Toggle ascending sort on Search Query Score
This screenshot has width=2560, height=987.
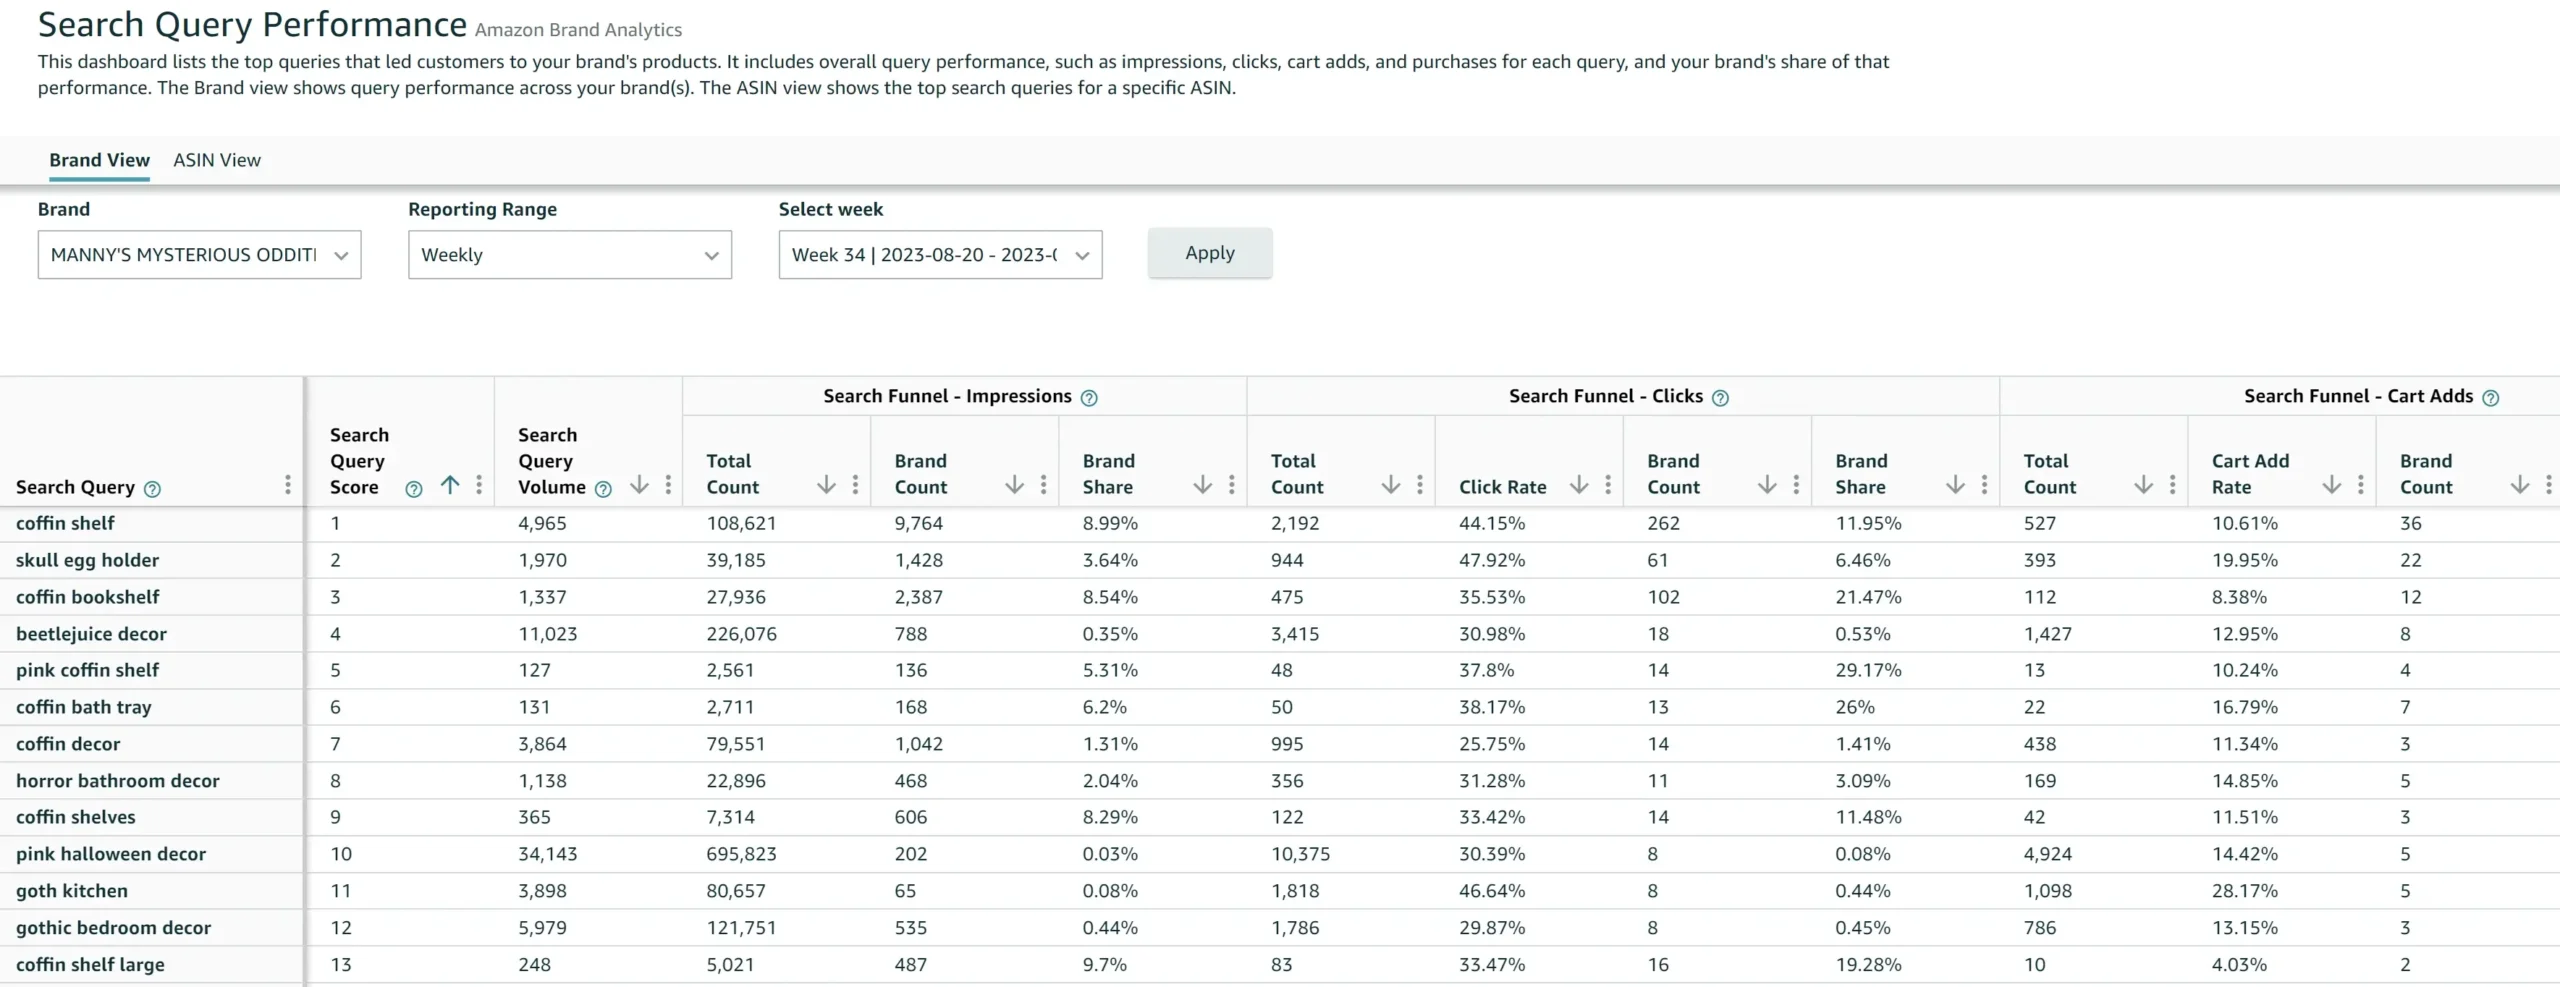(x=450, y=484)
